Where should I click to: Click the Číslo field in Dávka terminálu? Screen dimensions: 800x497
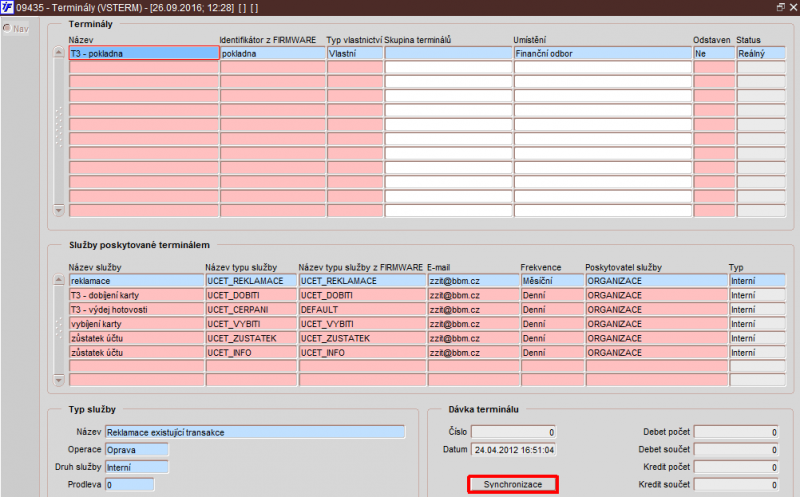(513, 432)
